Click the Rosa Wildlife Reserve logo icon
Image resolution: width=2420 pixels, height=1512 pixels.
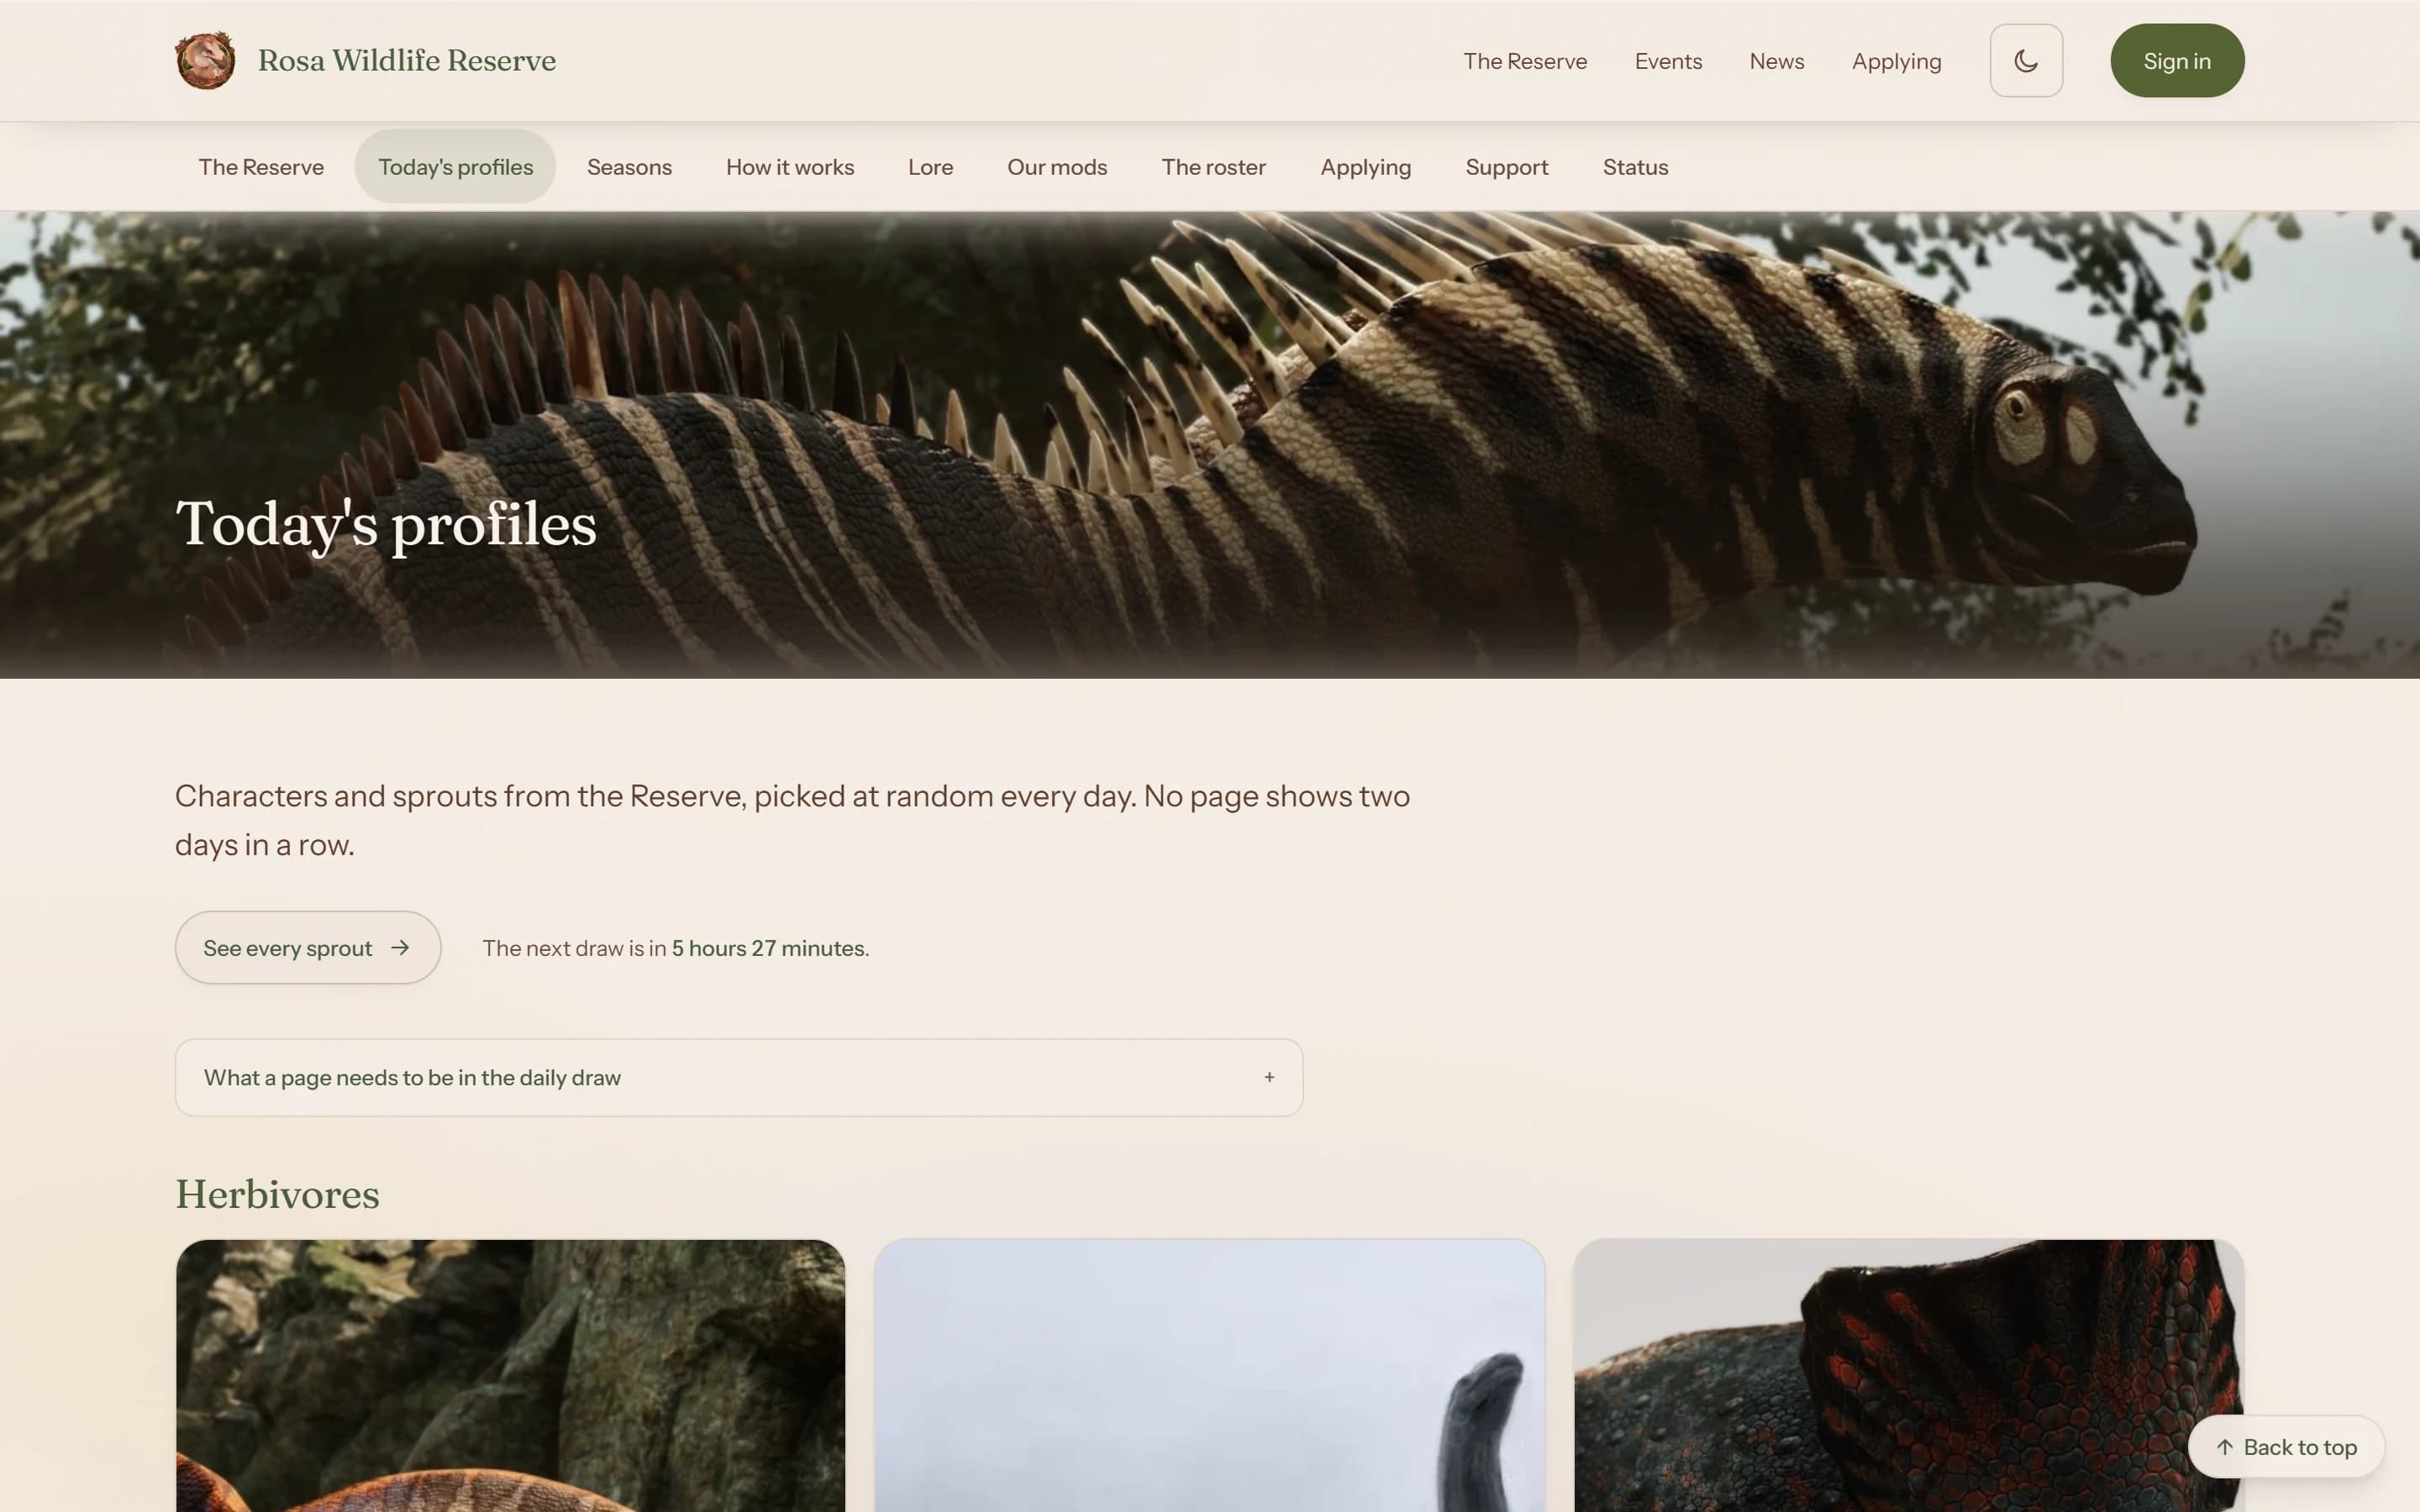tap(205, 60)
